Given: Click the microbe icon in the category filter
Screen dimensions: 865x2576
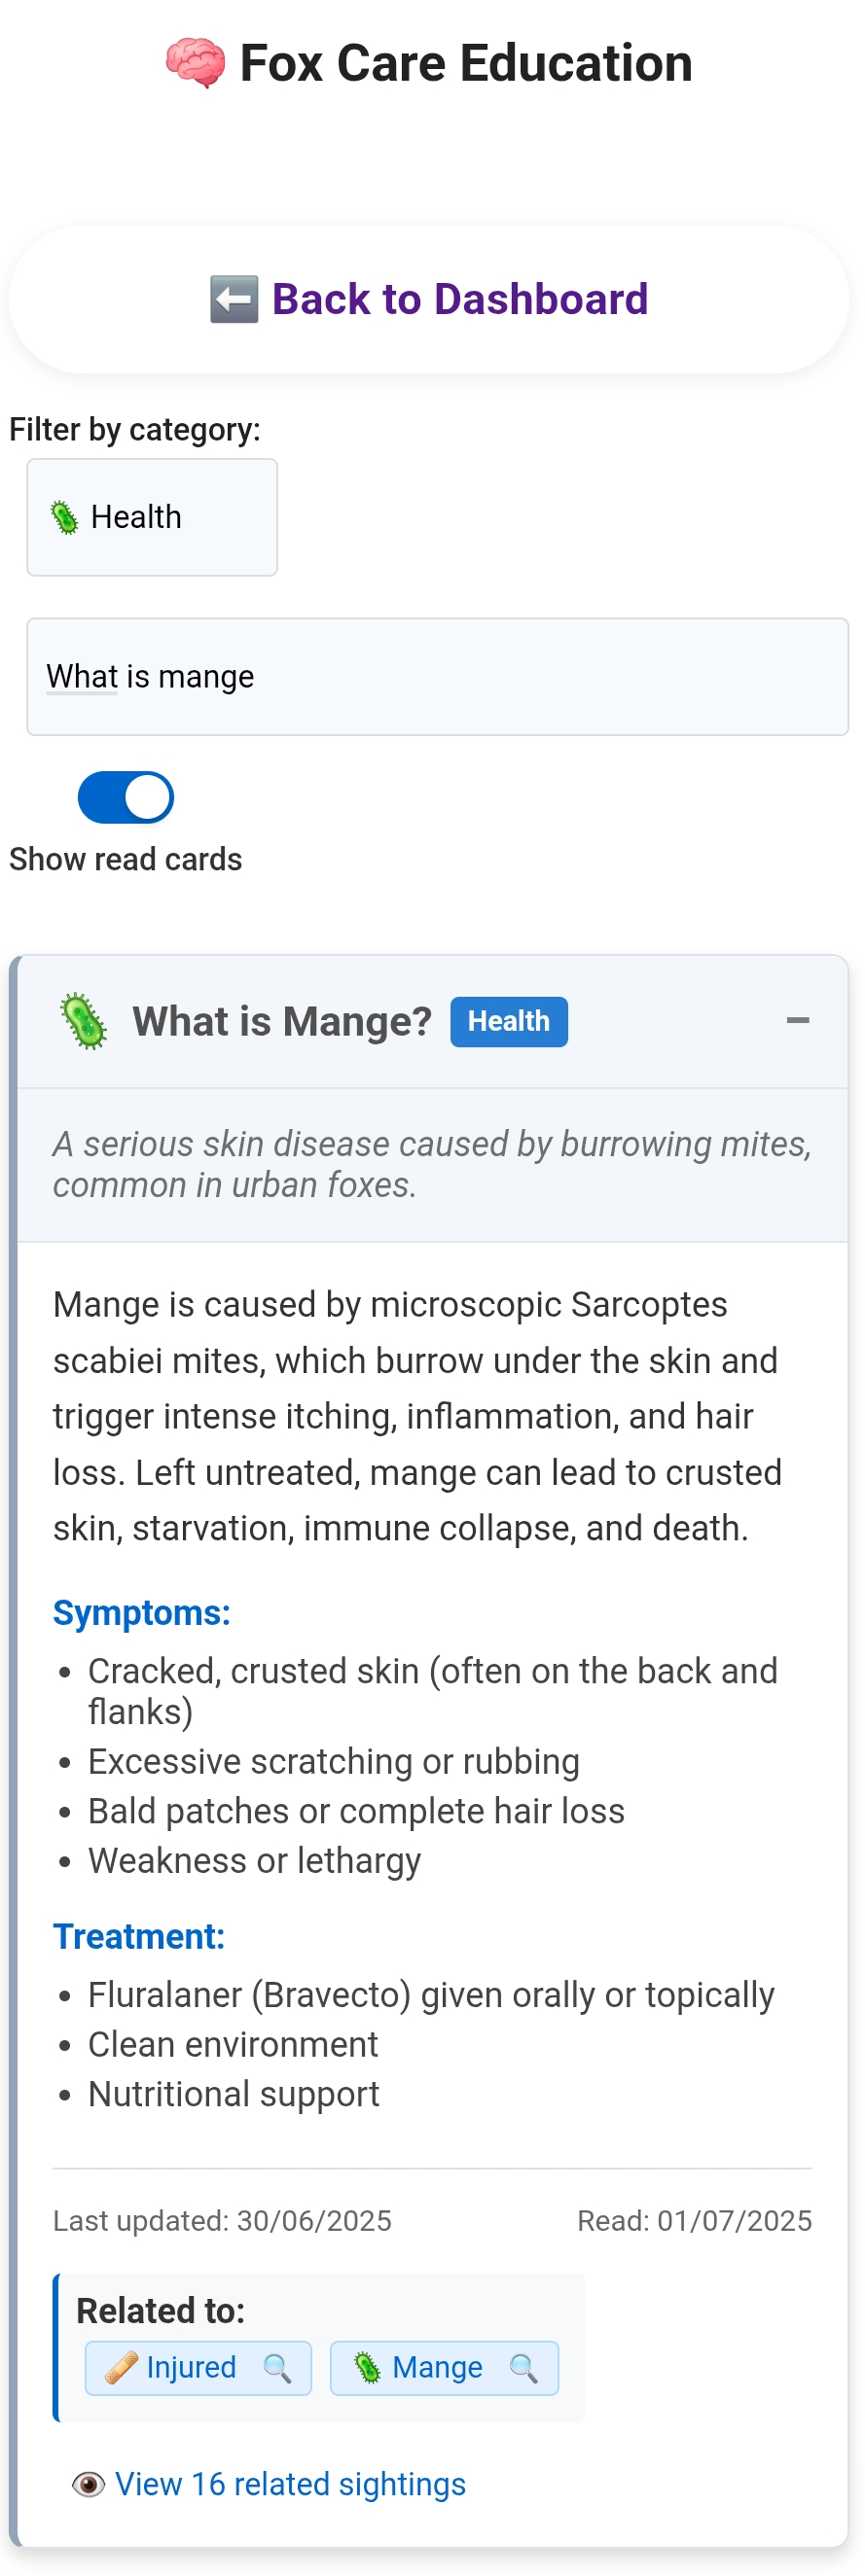Looking at the screenshot, I should [64, 518].
